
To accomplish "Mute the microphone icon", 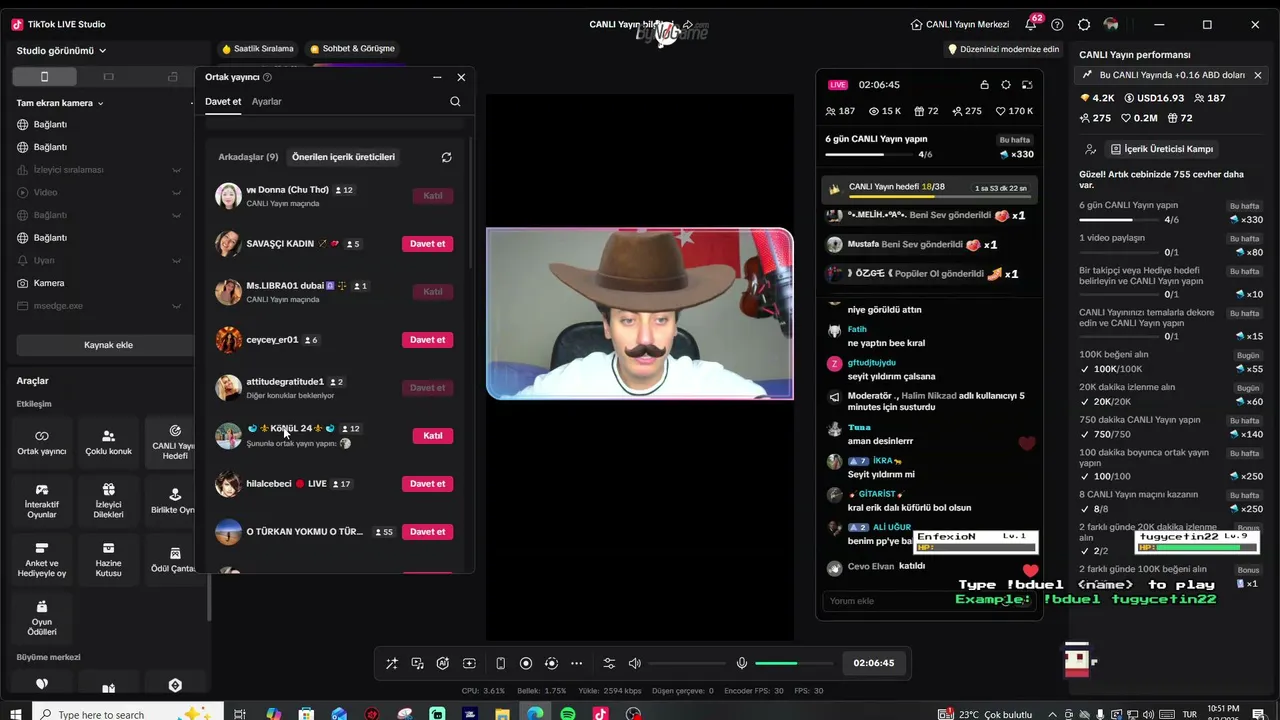I will pos(742,663).
